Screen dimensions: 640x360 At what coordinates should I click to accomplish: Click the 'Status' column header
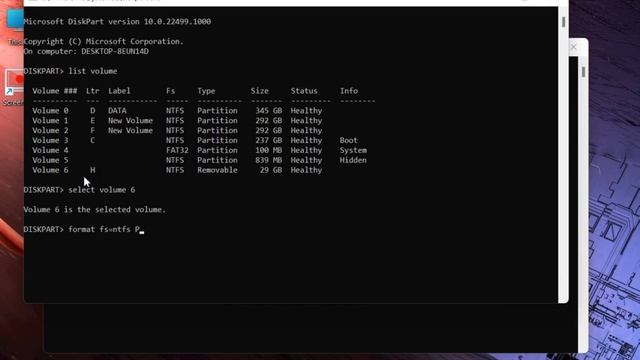click(304, 91)
